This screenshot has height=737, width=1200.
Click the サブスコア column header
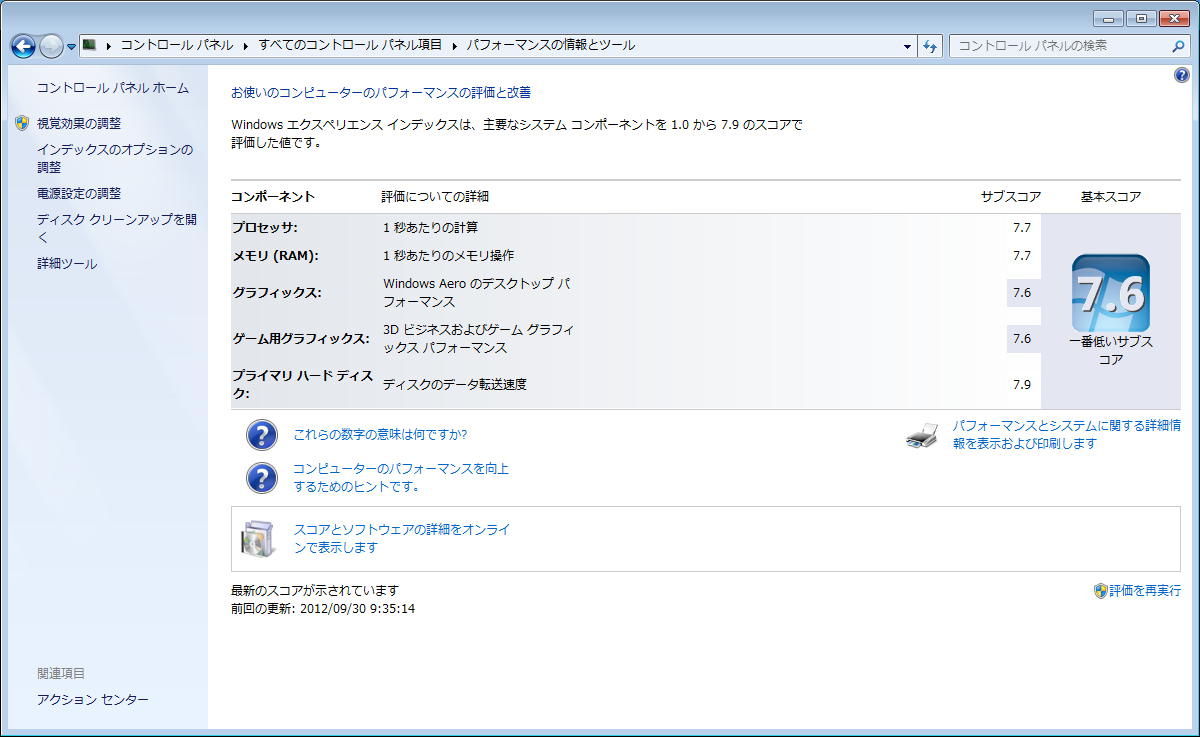click(x=1011, y=196)
